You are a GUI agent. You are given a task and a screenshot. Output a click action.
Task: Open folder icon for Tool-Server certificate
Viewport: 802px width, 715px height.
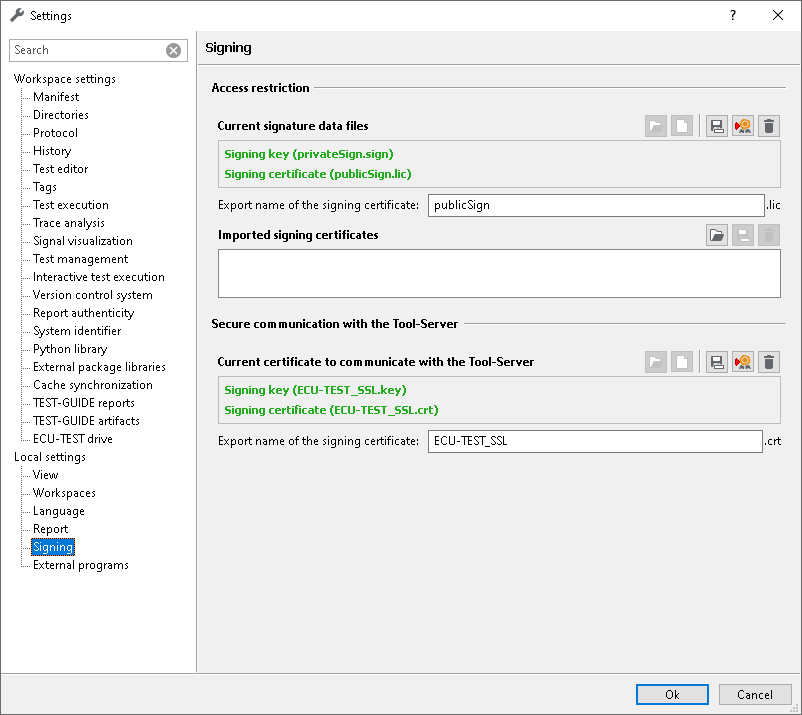click(x=656, y=362)
